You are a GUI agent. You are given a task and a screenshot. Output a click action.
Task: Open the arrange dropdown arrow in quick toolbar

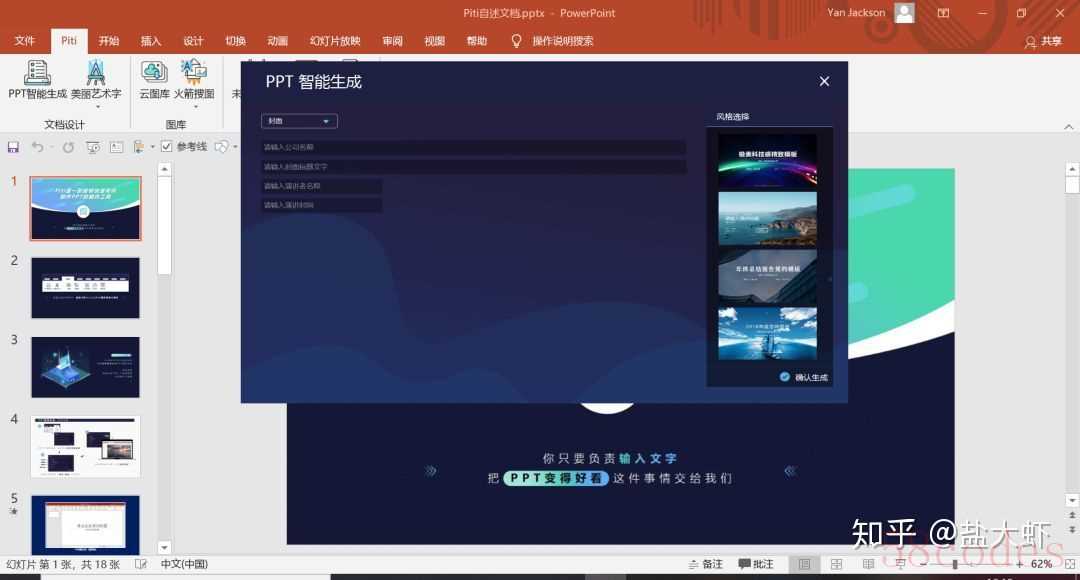pos(152,147)
